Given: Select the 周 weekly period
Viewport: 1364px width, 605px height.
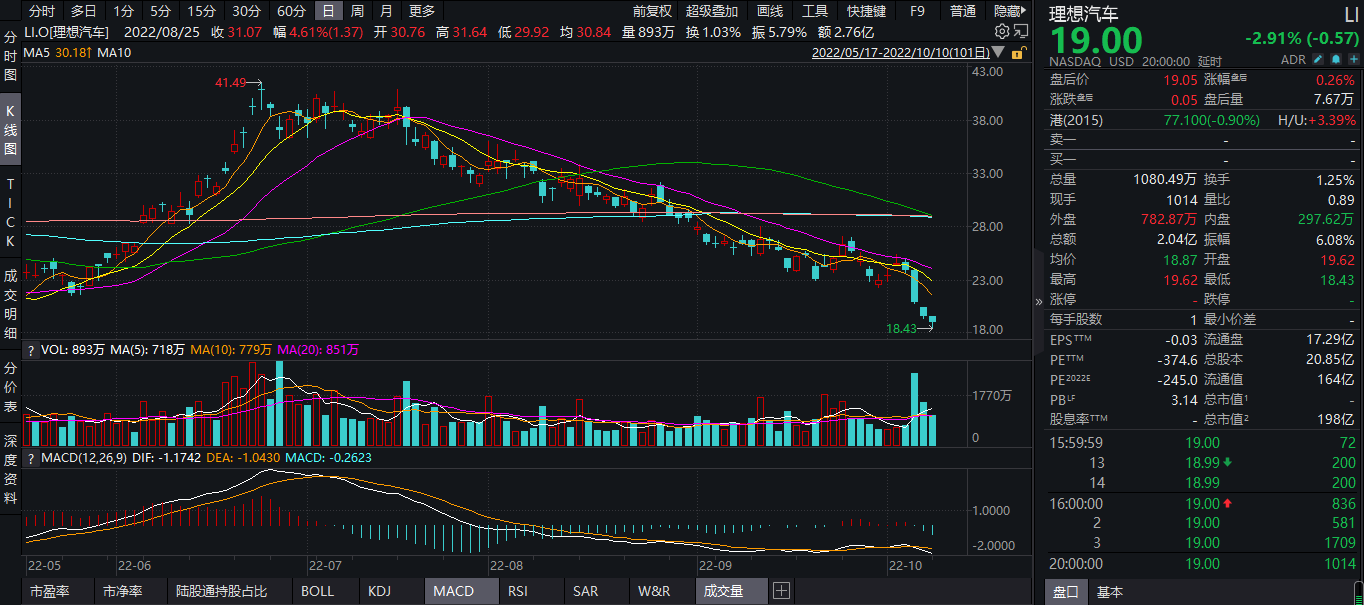Looking at the screenshot, I should click(x=357, y=11).
